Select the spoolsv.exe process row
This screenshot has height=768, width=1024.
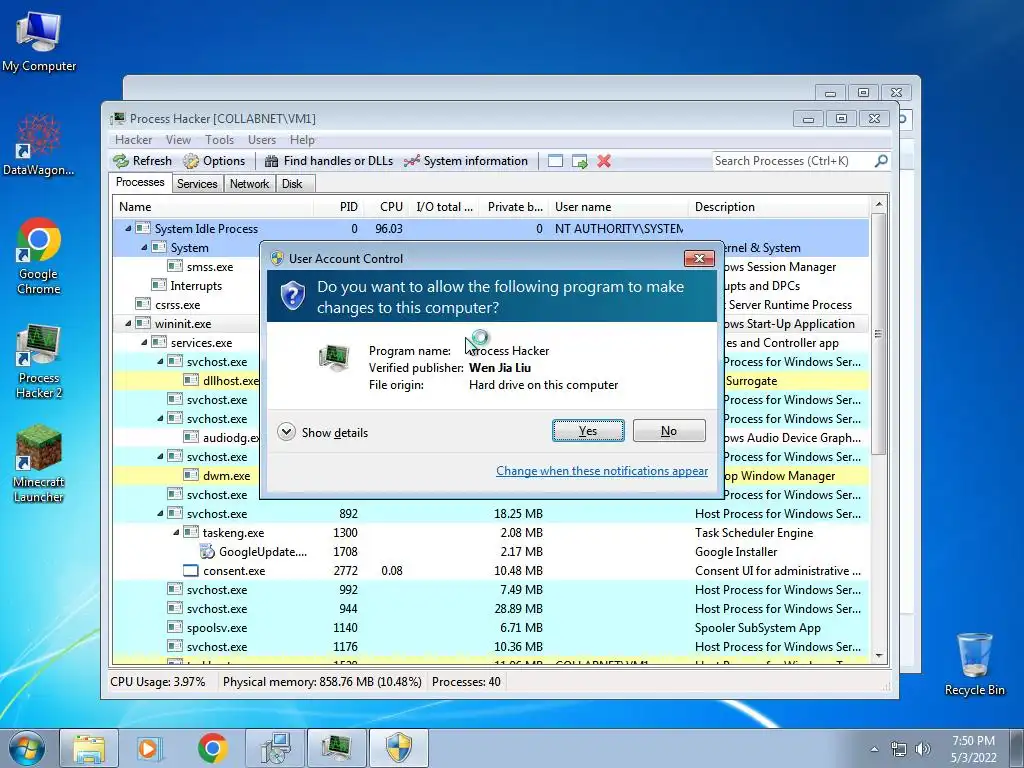pos(490,628)
